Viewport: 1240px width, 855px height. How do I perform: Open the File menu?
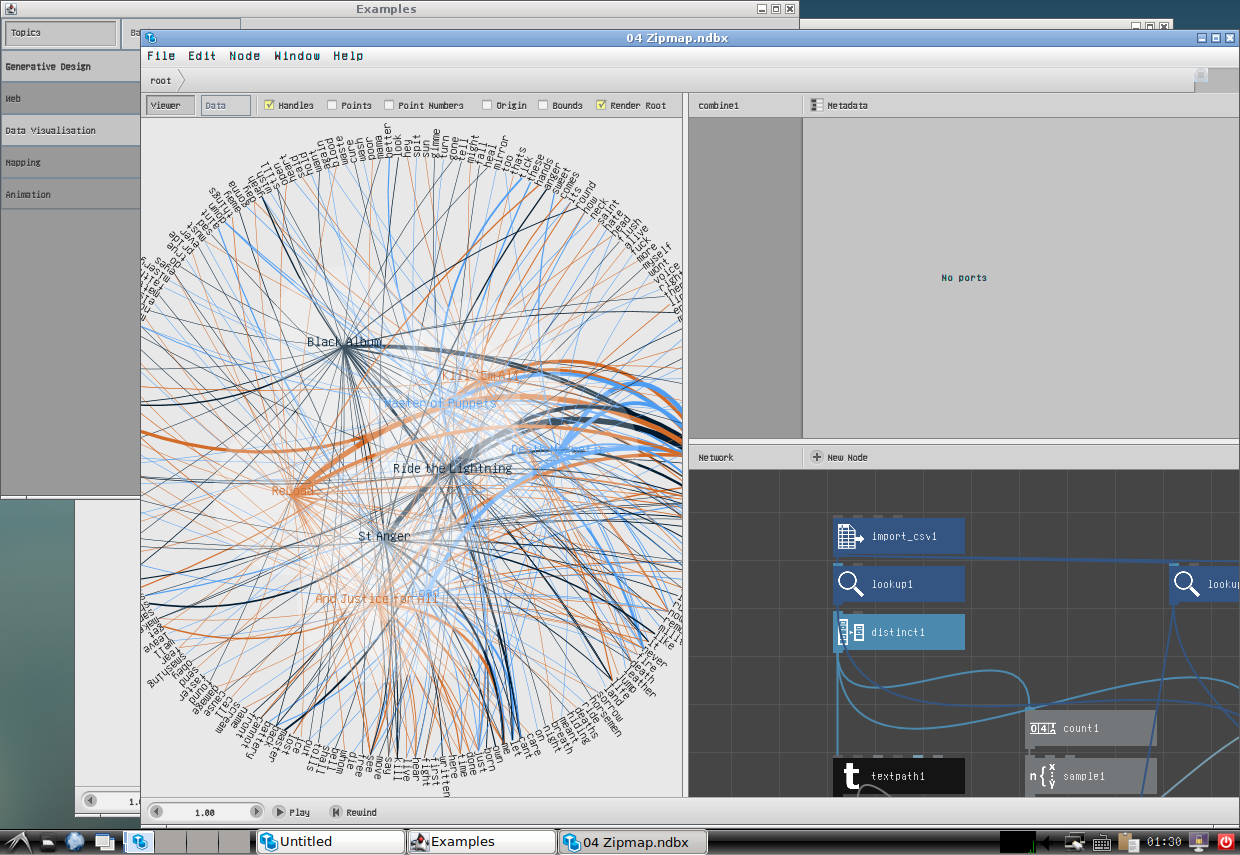coord(161,56)
